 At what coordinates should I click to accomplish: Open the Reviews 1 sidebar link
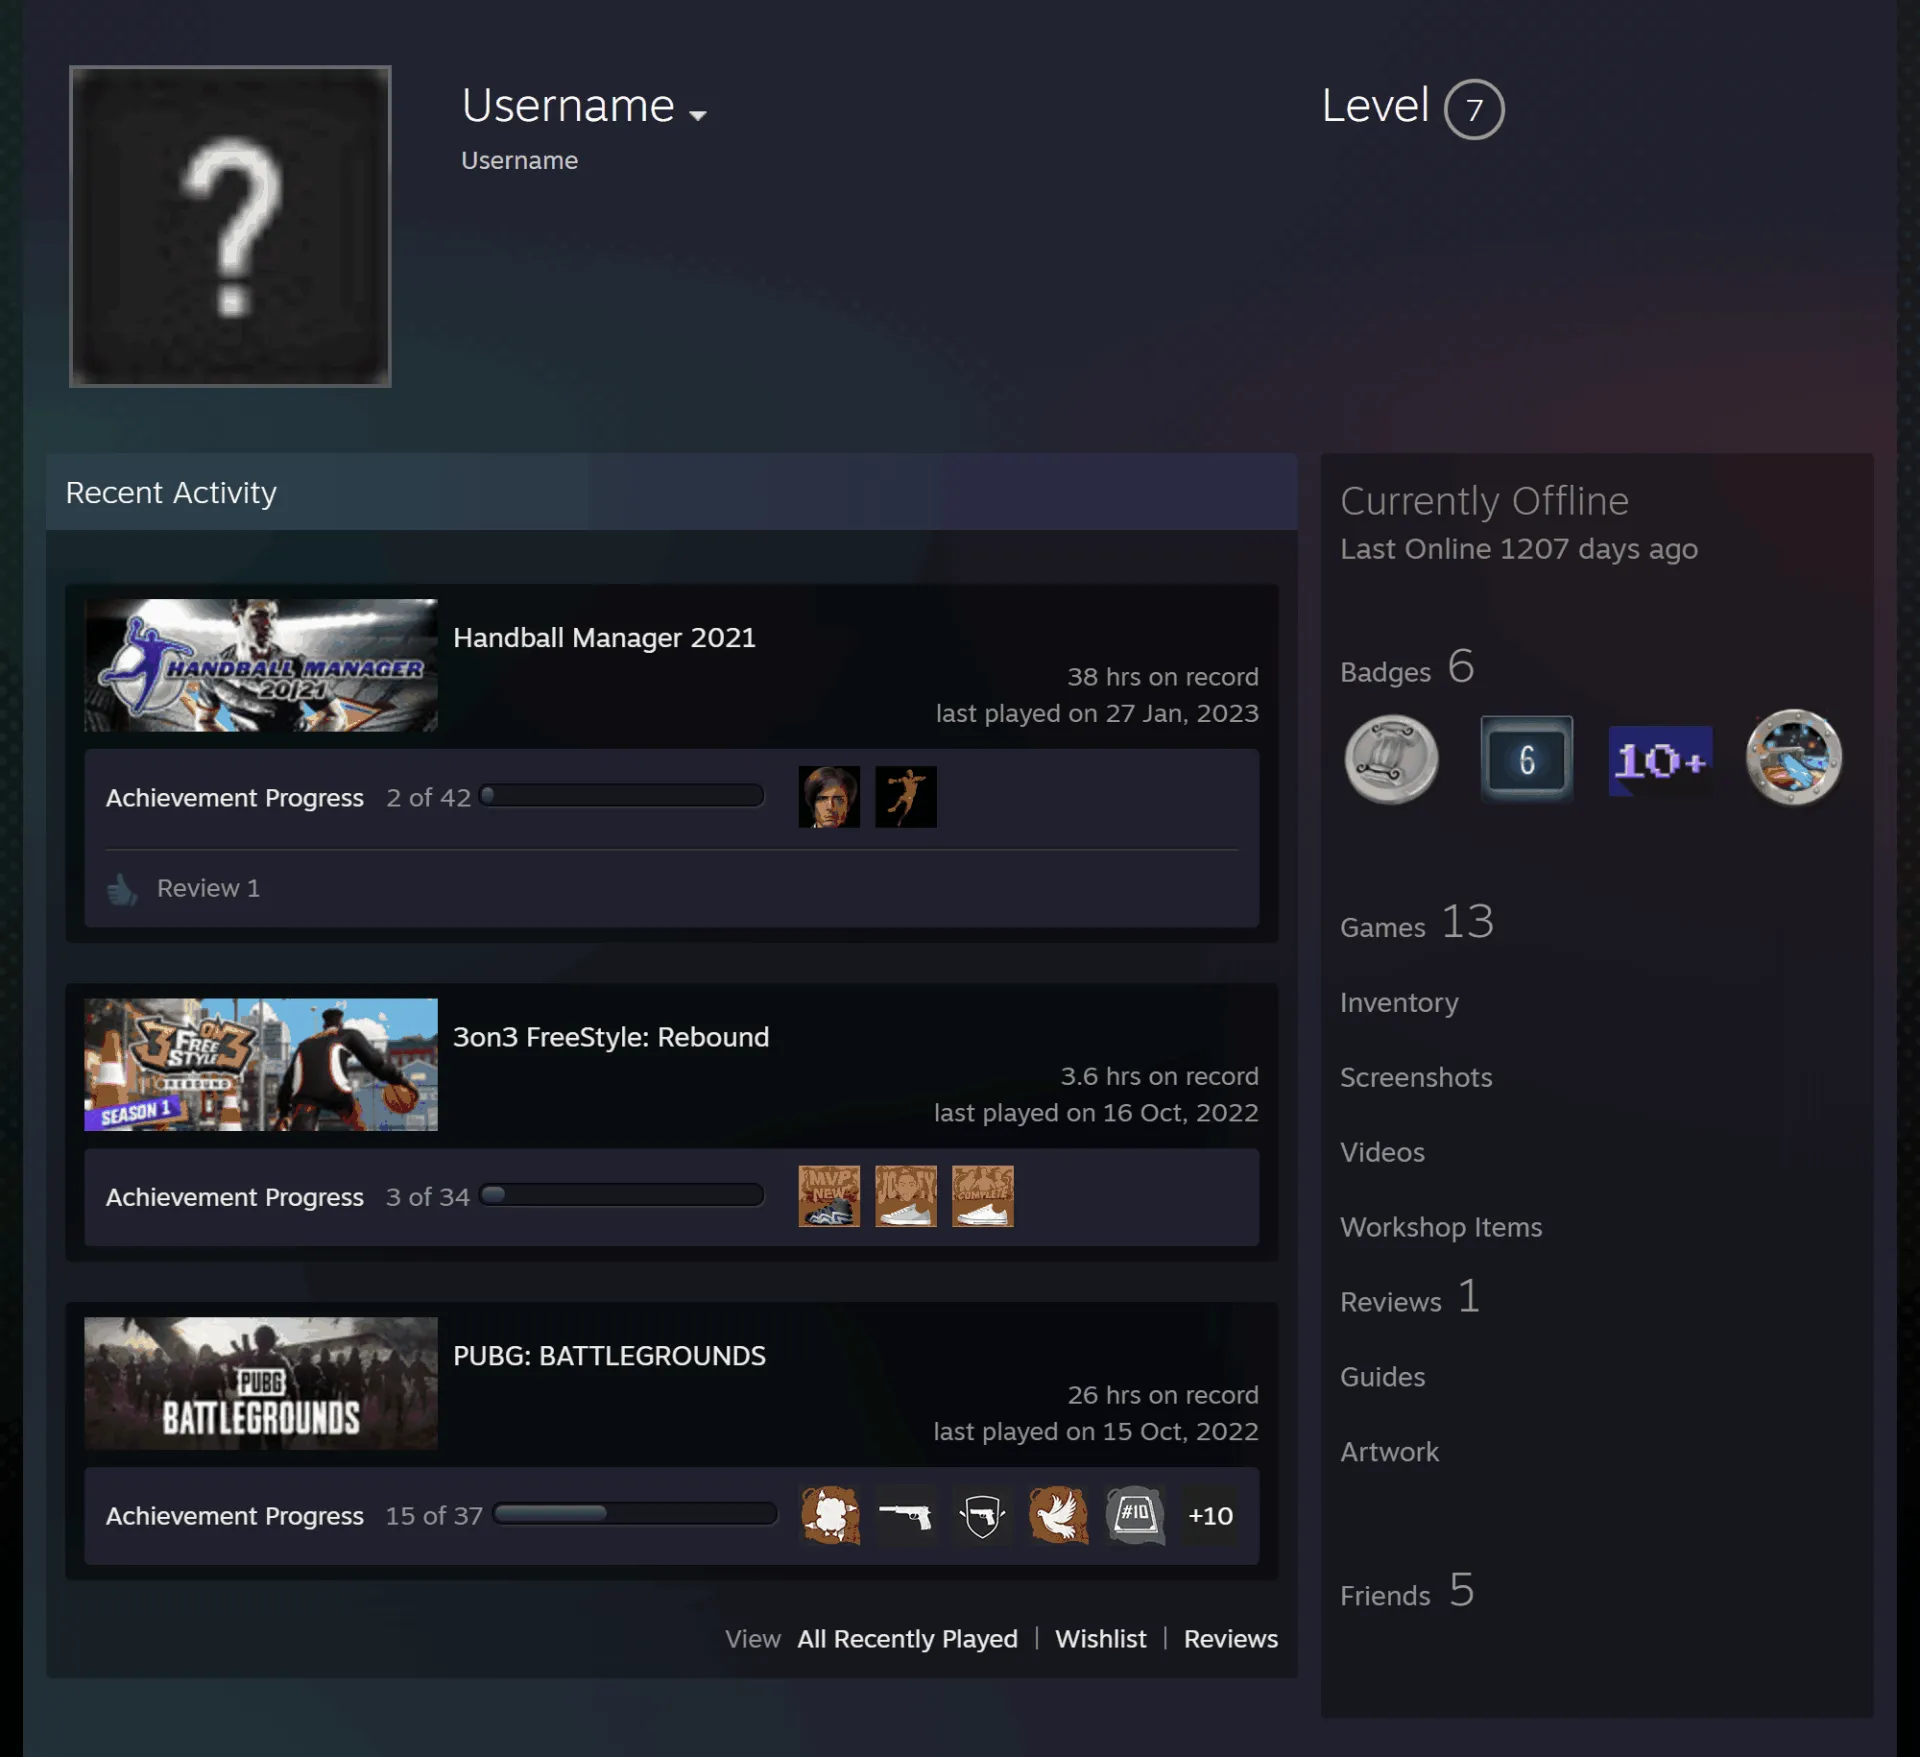[x=1410, y=1299]
